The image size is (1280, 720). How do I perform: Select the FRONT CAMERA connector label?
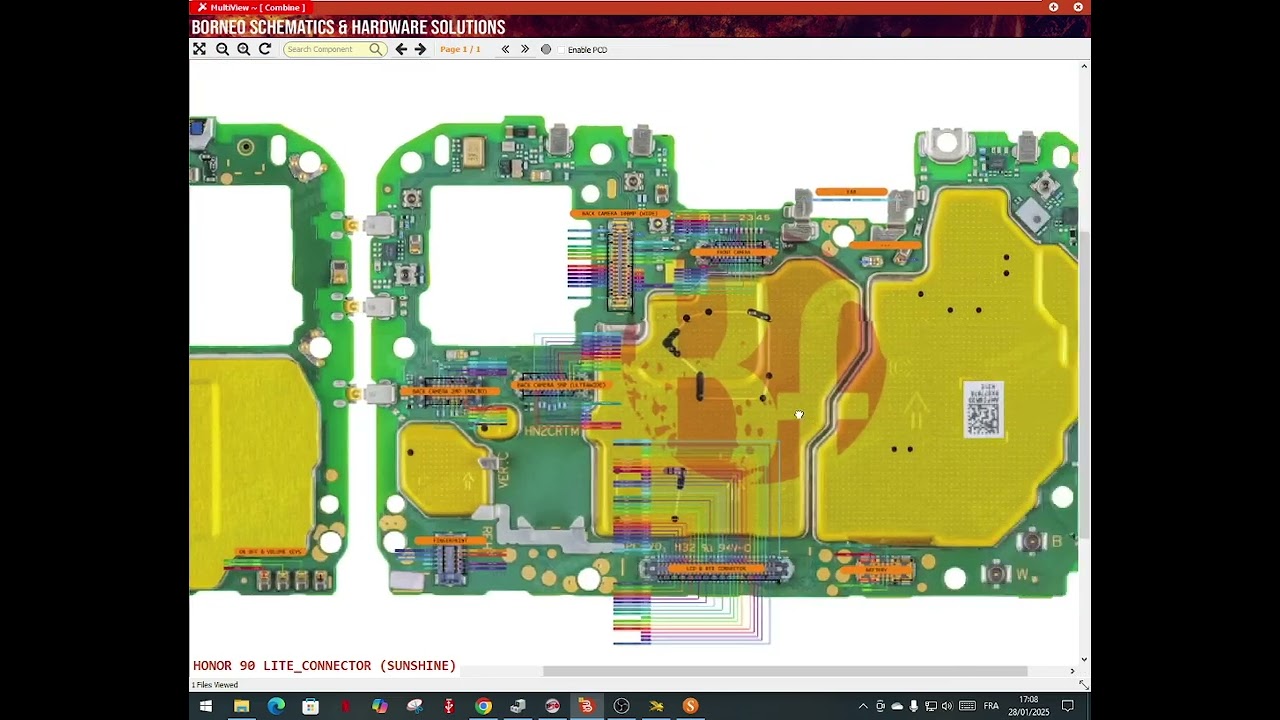click(x=733, y=252)
